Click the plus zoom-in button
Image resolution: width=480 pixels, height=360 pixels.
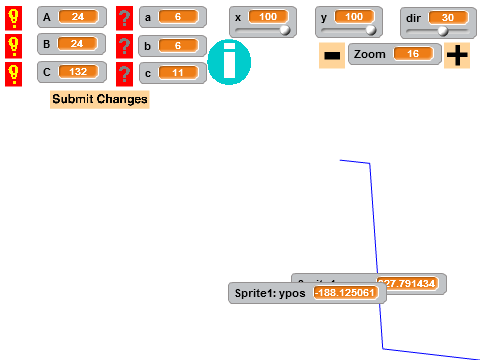(457, 55)
